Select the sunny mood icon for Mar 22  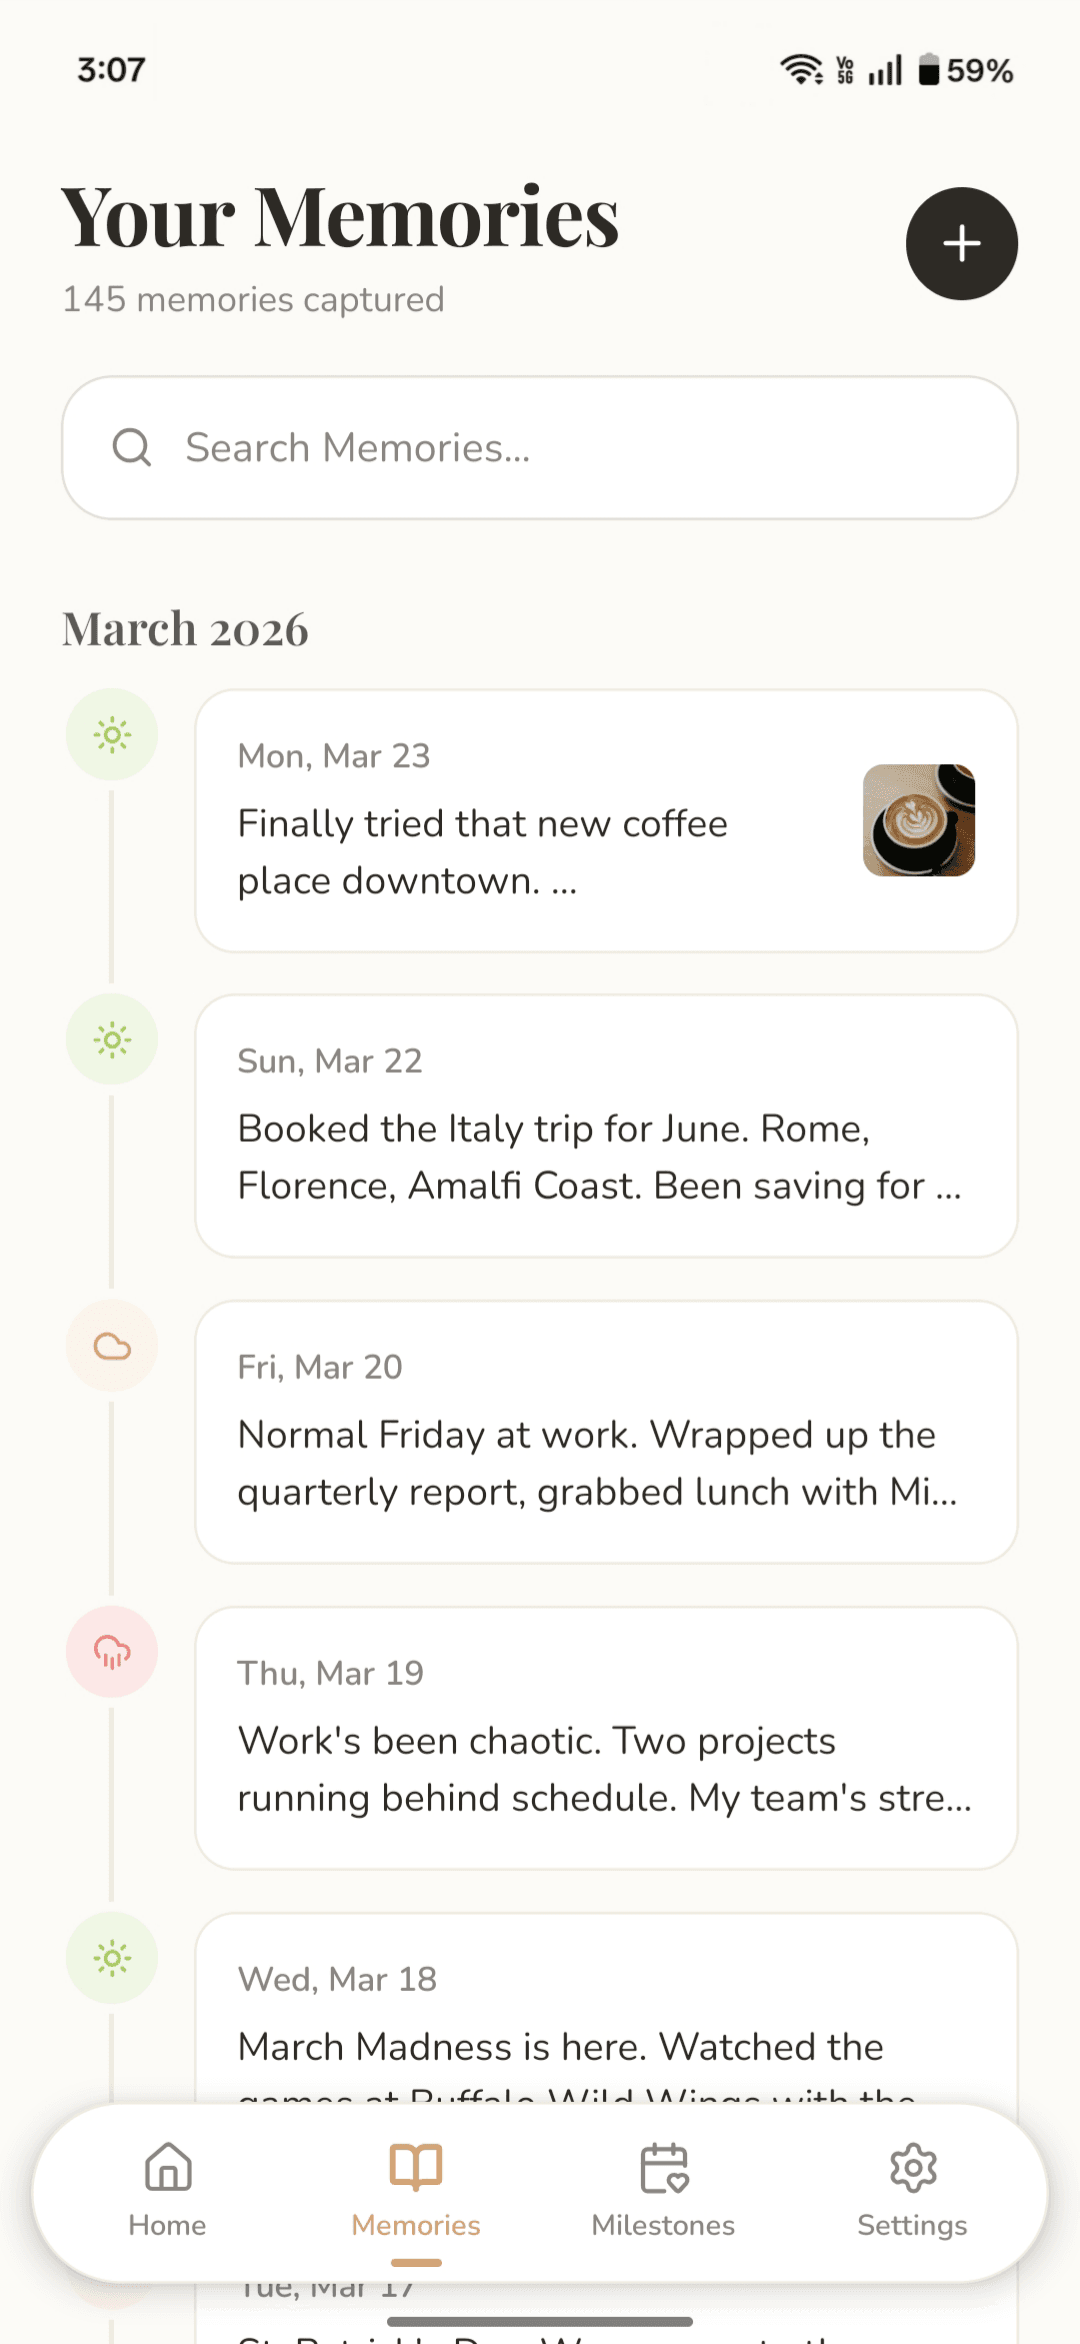112,1040
